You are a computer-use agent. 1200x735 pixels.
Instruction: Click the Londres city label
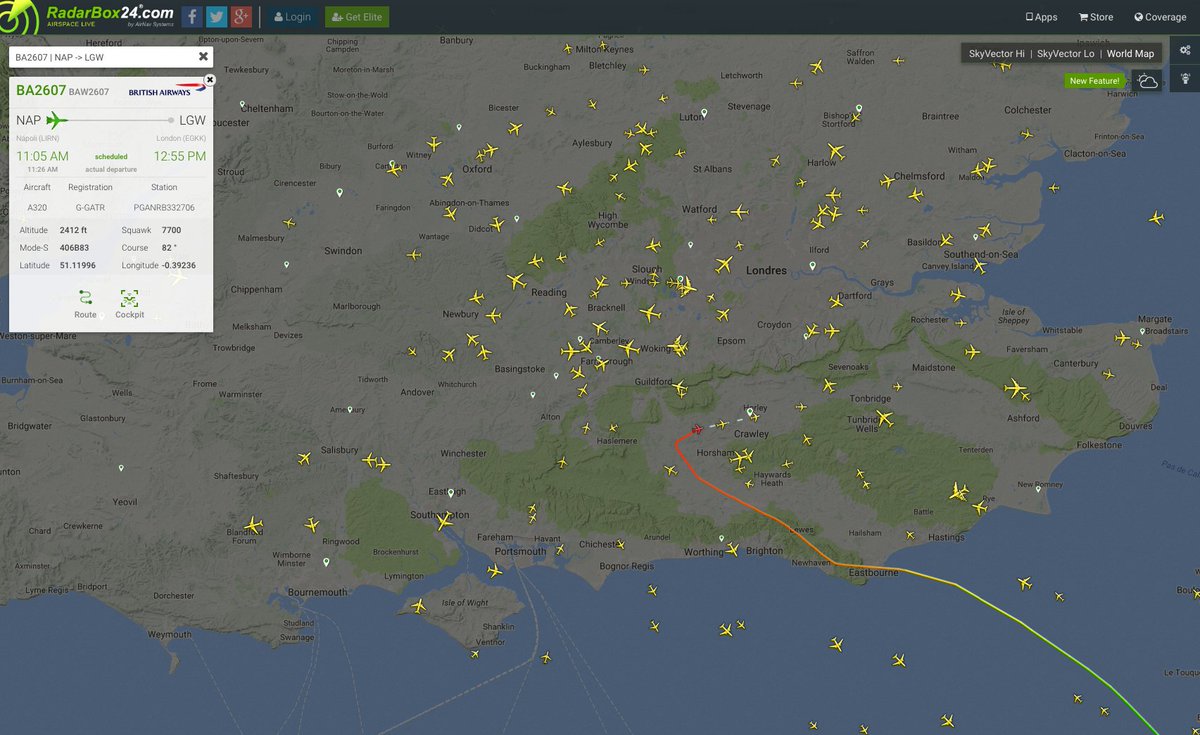click(x=767, y=270)
